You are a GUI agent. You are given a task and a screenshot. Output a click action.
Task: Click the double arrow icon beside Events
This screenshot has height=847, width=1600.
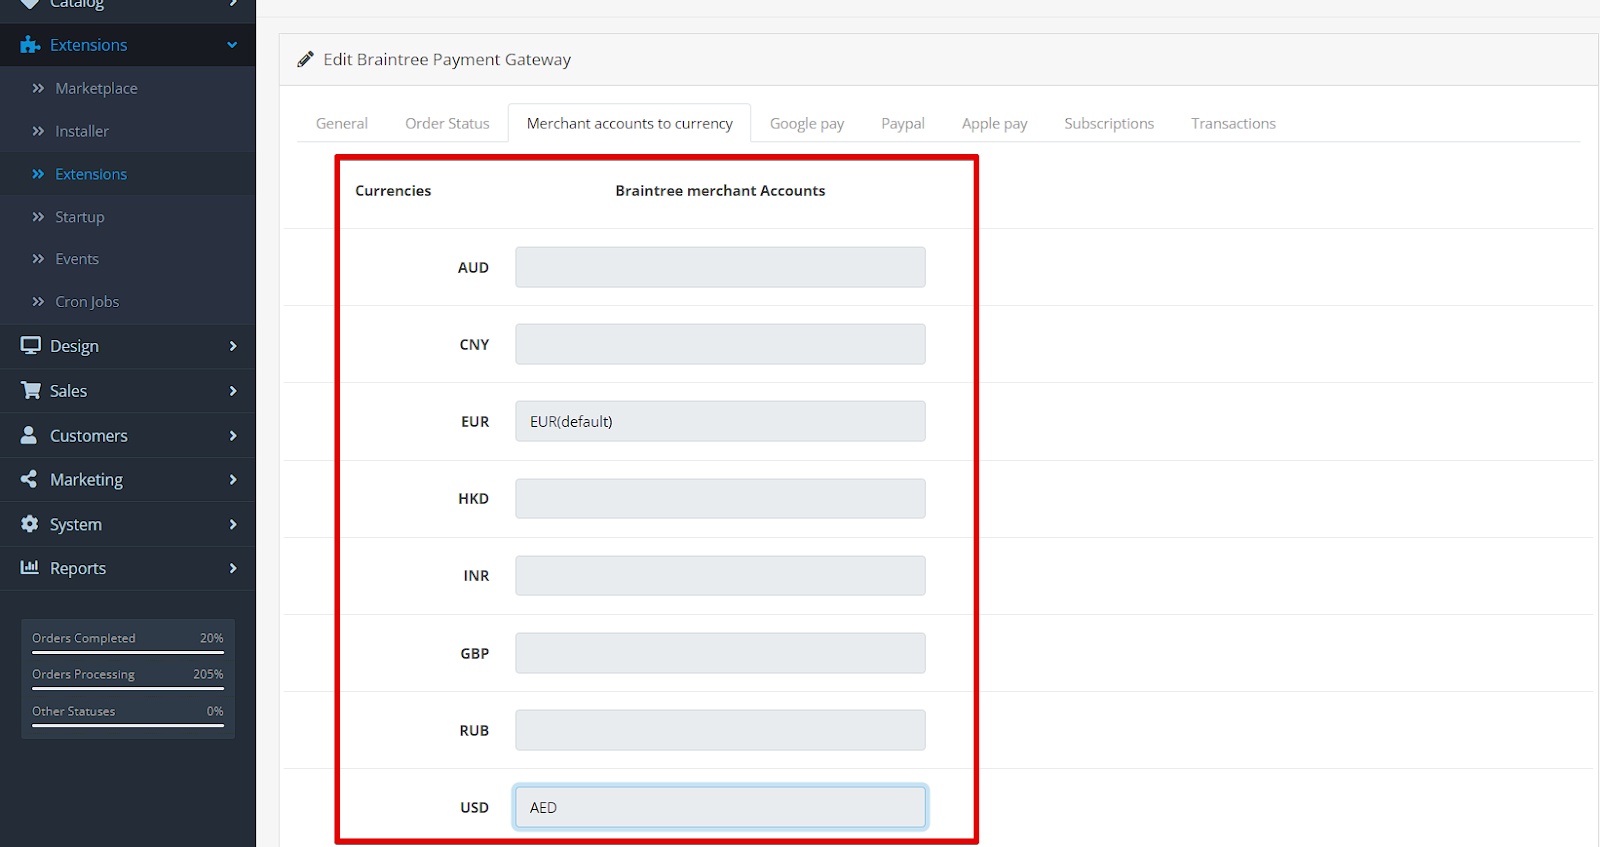(x=38, y=259)
